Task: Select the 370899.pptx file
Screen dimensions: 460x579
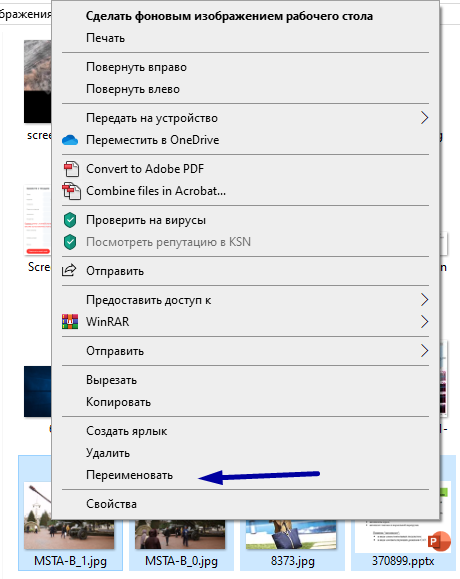Action: (403, 561)
